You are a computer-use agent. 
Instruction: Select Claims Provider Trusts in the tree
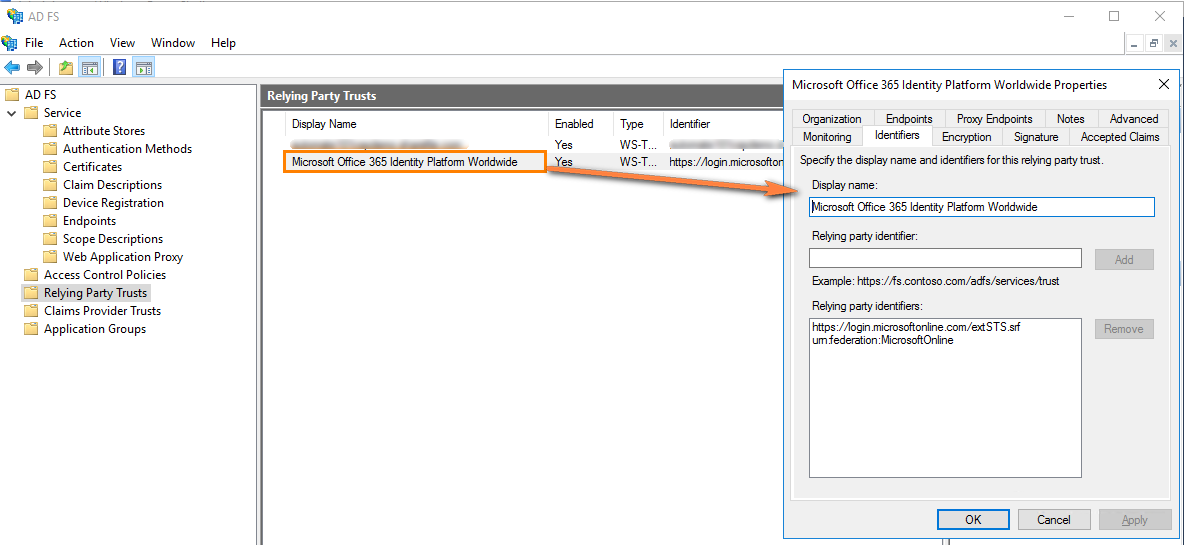click(x=102, y=311)
